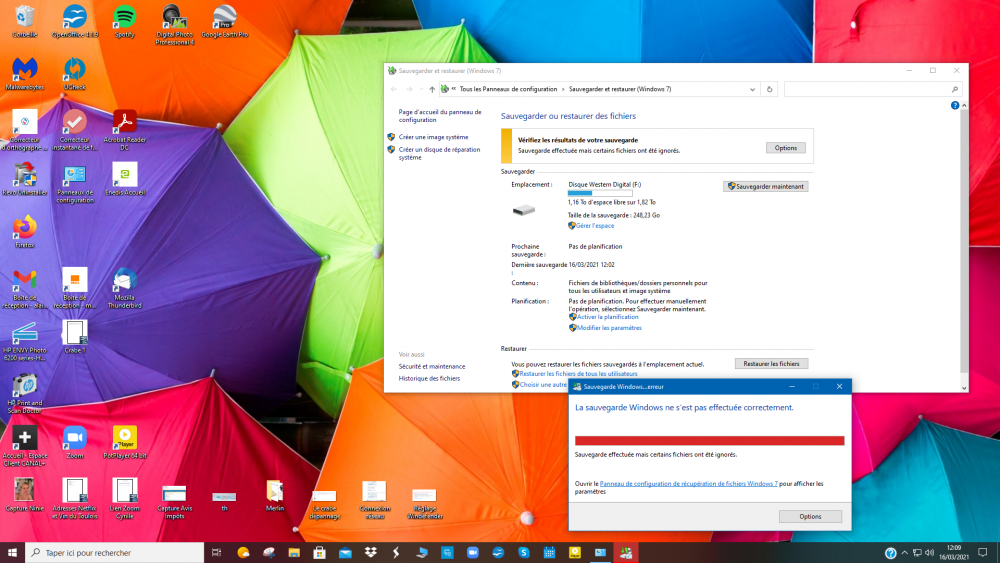The height and width of the screenshot is (563, 1000).
Task: Open Malwarebytes desktop icon
Action: pos(25,70)
